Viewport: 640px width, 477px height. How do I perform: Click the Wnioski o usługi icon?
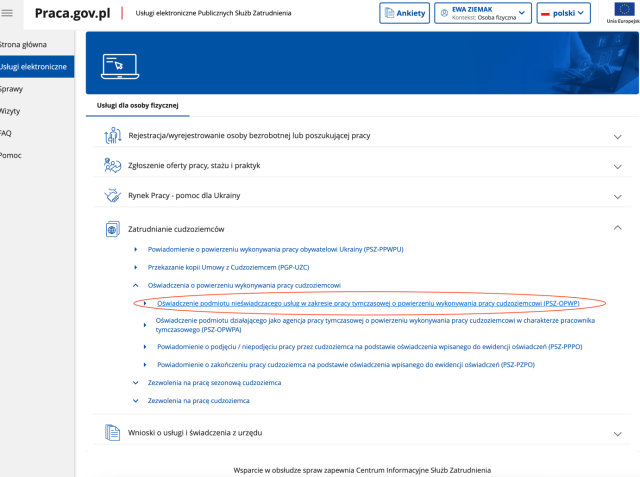[x=113, y=432]
